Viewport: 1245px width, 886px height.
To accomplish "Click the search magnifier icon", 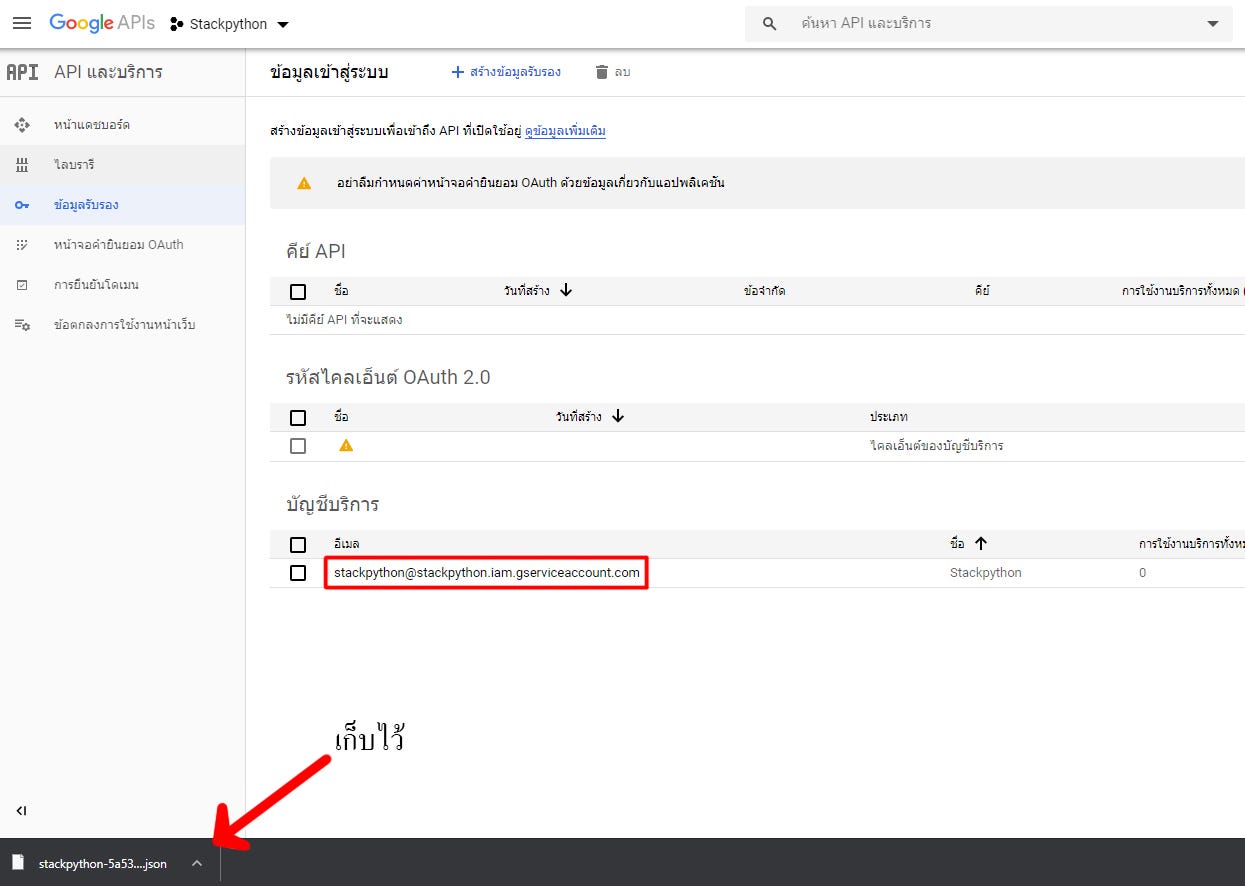I will (769, 23).
